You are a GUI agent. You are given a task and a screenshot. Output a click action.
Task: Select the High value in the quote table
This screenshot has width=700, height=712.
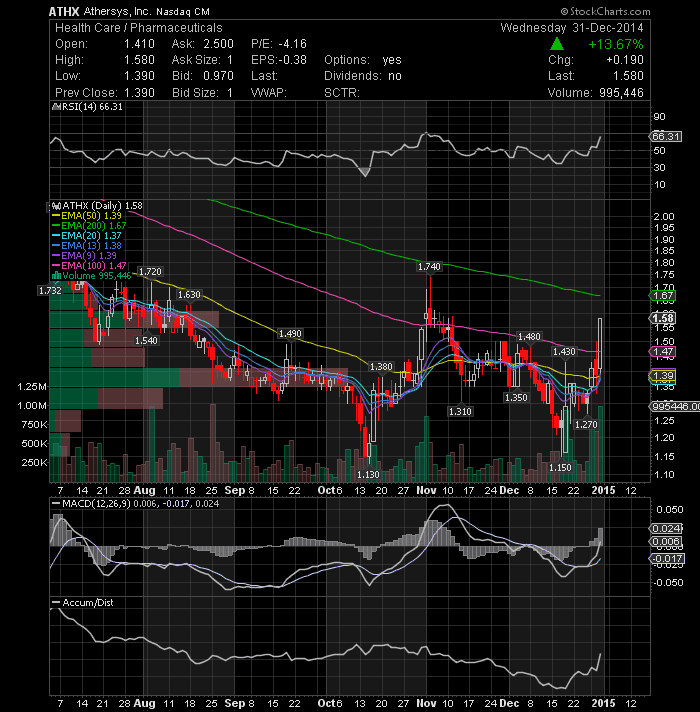pyautogui.click(x=139, y=60)
